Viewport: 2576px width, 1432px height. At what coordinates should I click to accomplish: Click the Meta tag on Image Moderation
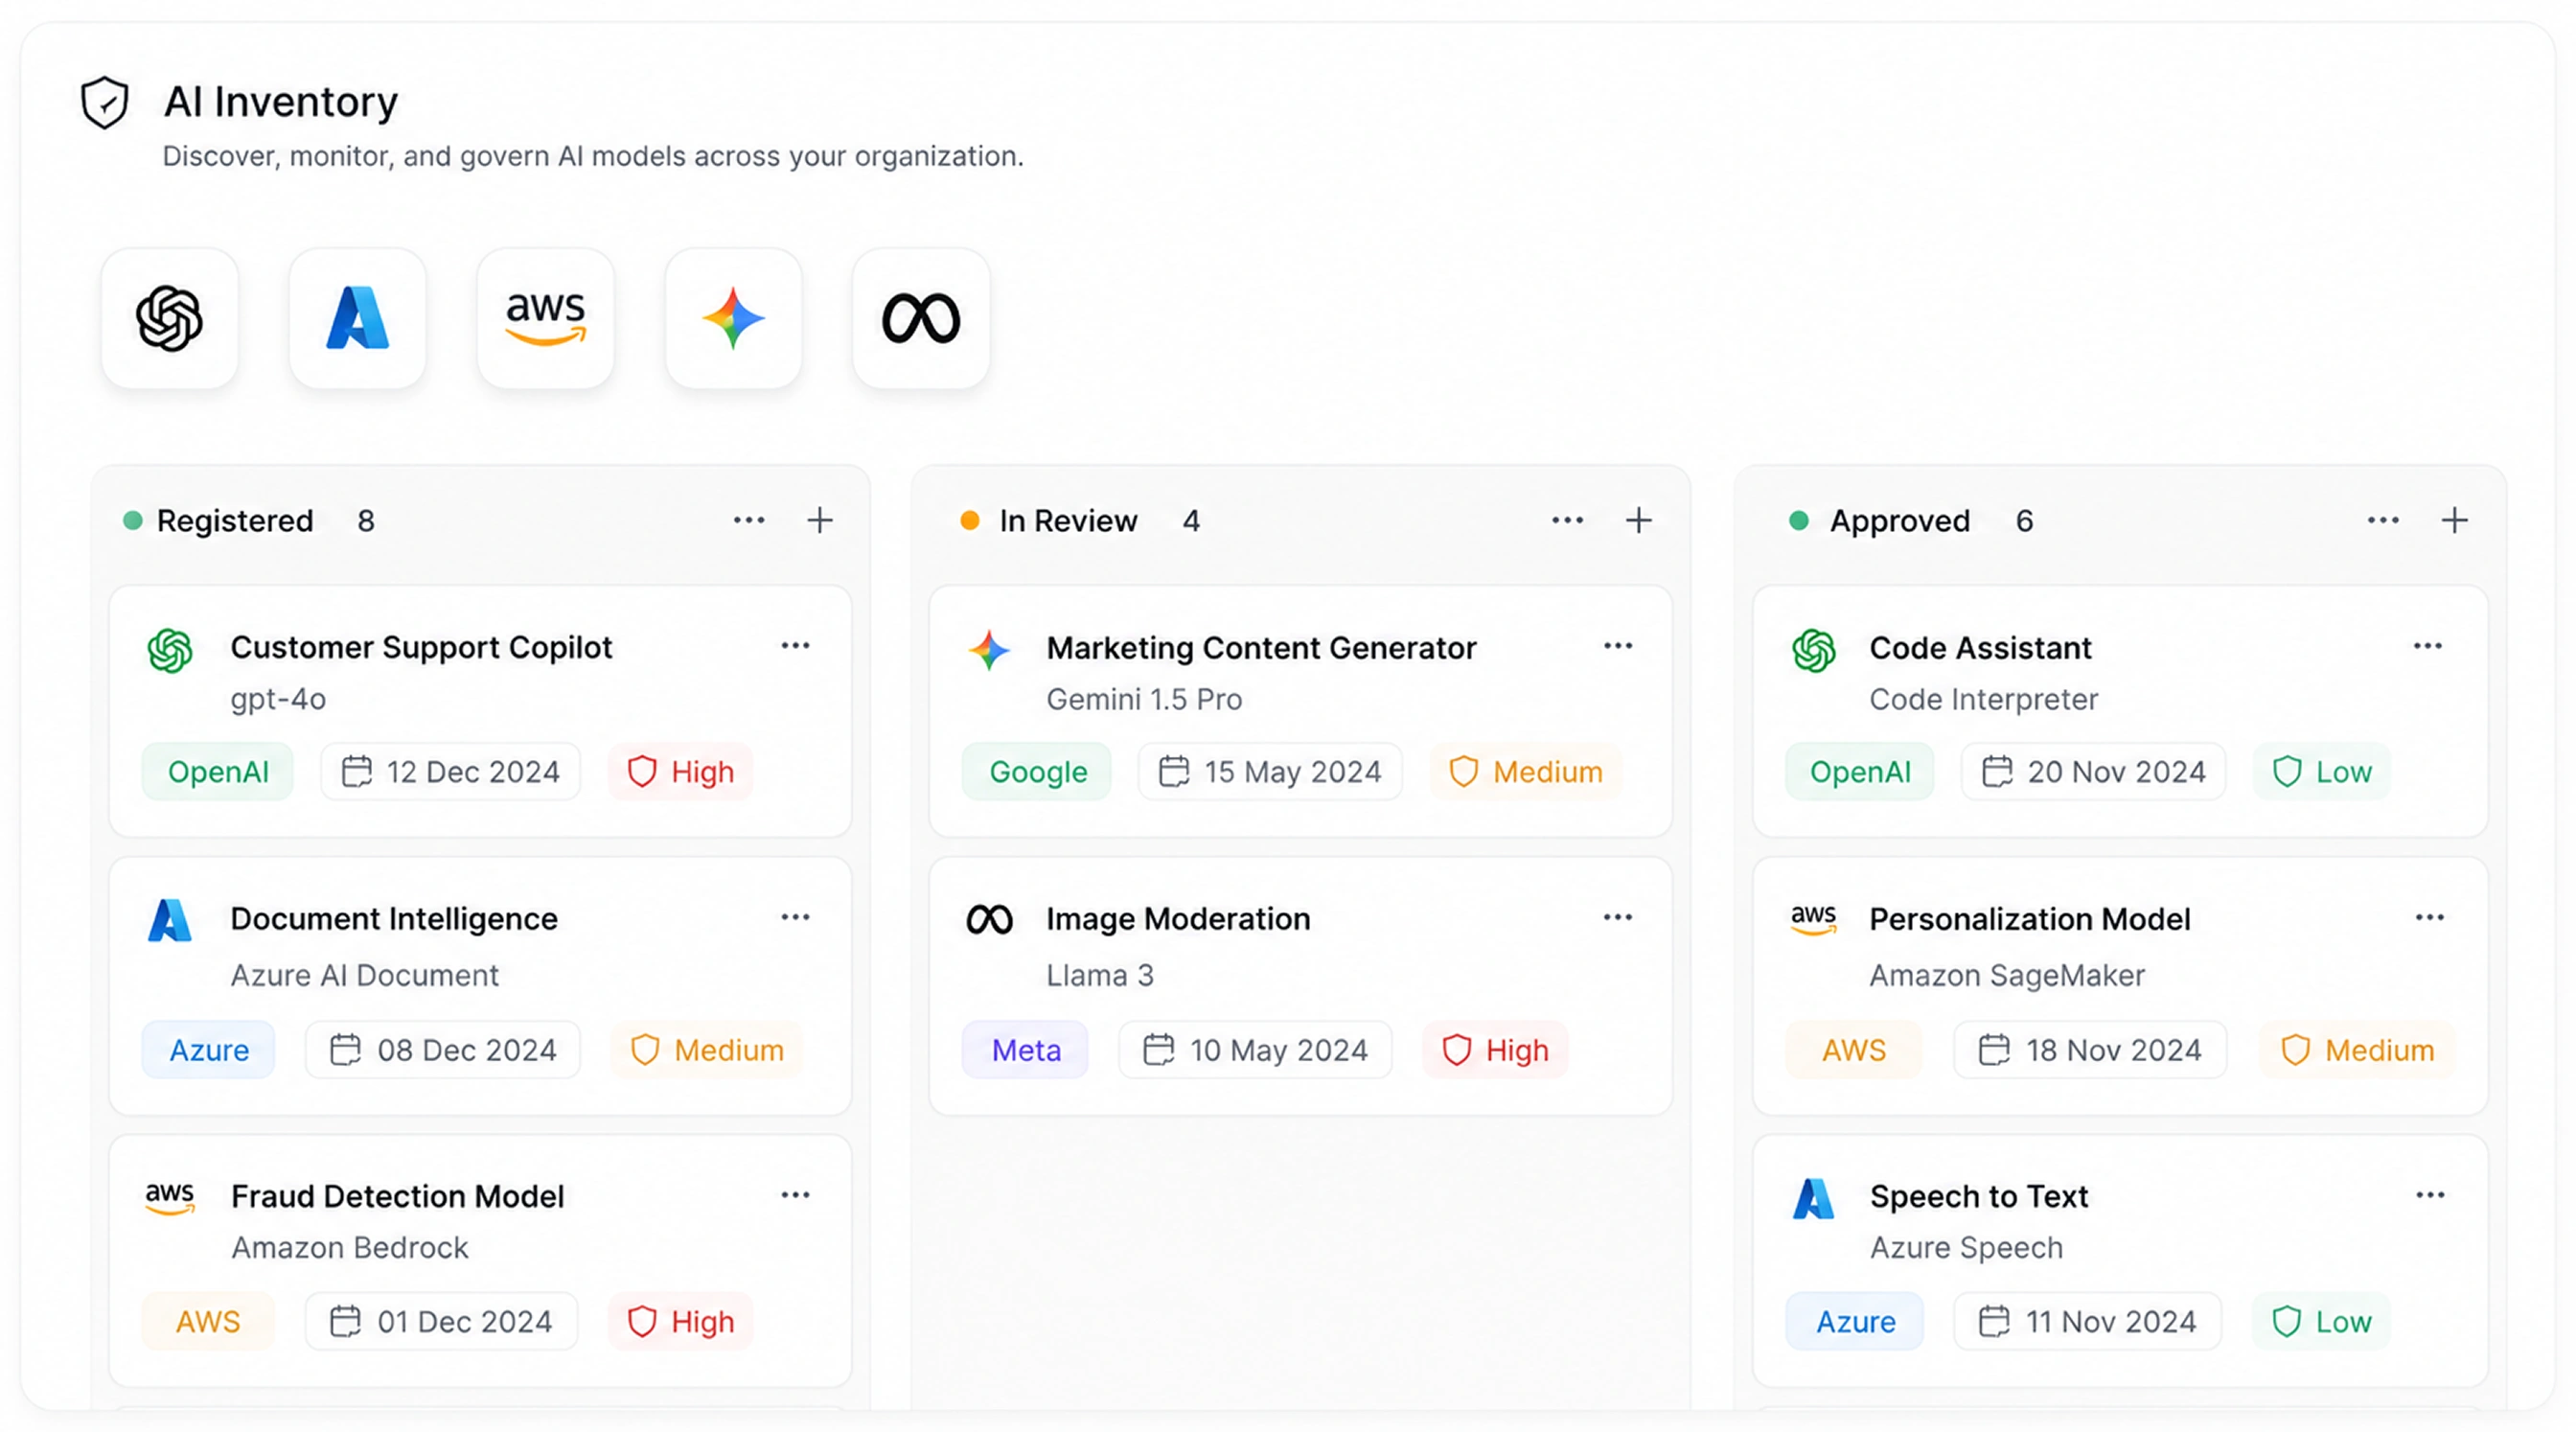point(1026,1050)
